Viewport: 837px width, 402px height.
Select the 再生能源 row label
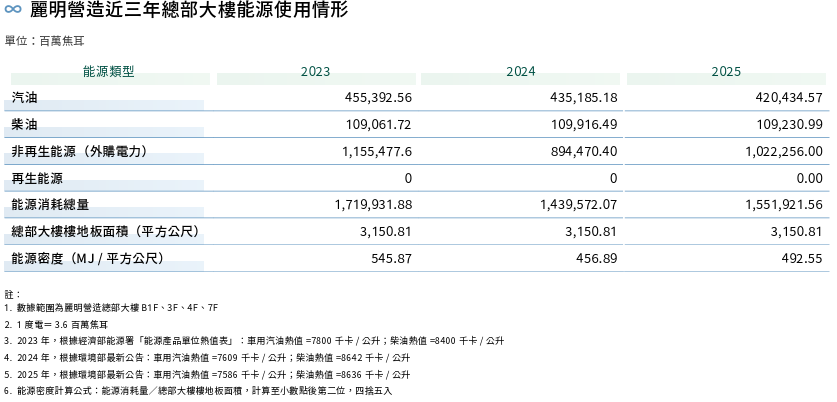click(37, 178)
